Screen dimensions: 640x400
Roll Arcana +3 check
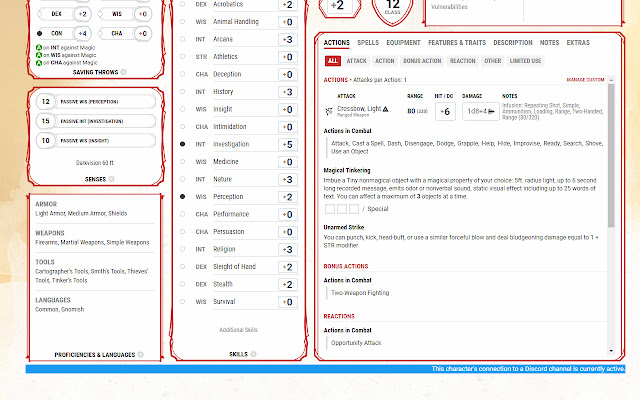pos(288,39)
